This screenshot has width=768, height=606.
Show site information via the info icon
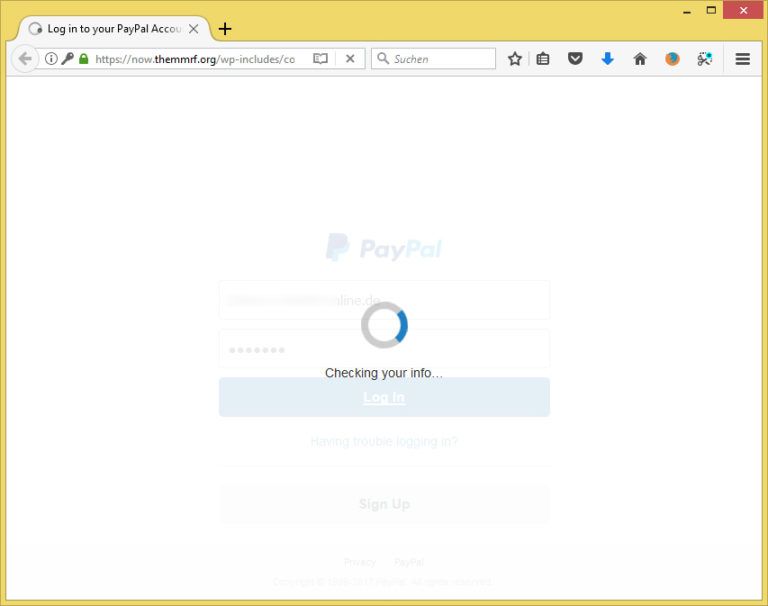[x=51, y=59]
